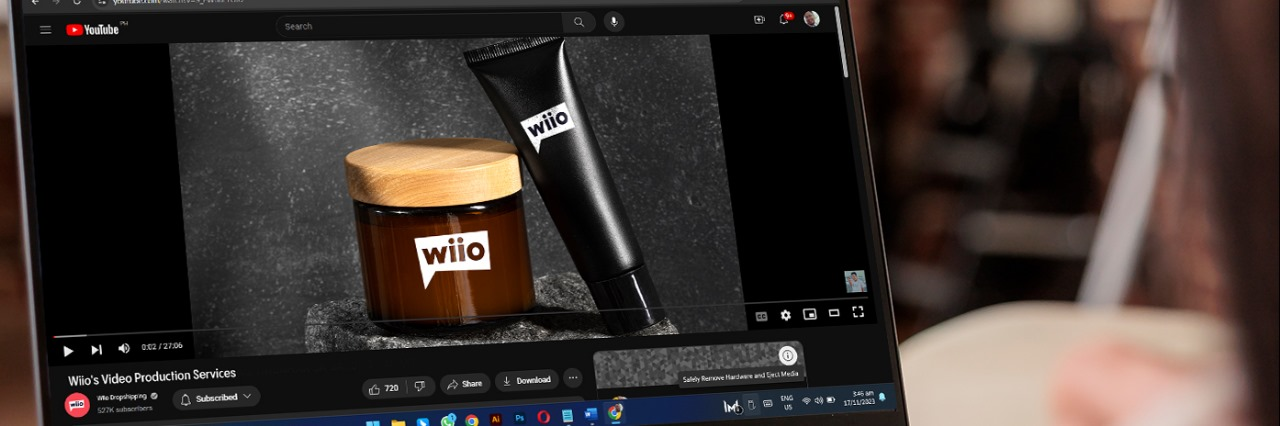This screenshot has height=426, width=1280.
Task: Start voice search with the microphone icon
Action: [x=613, y=21]
